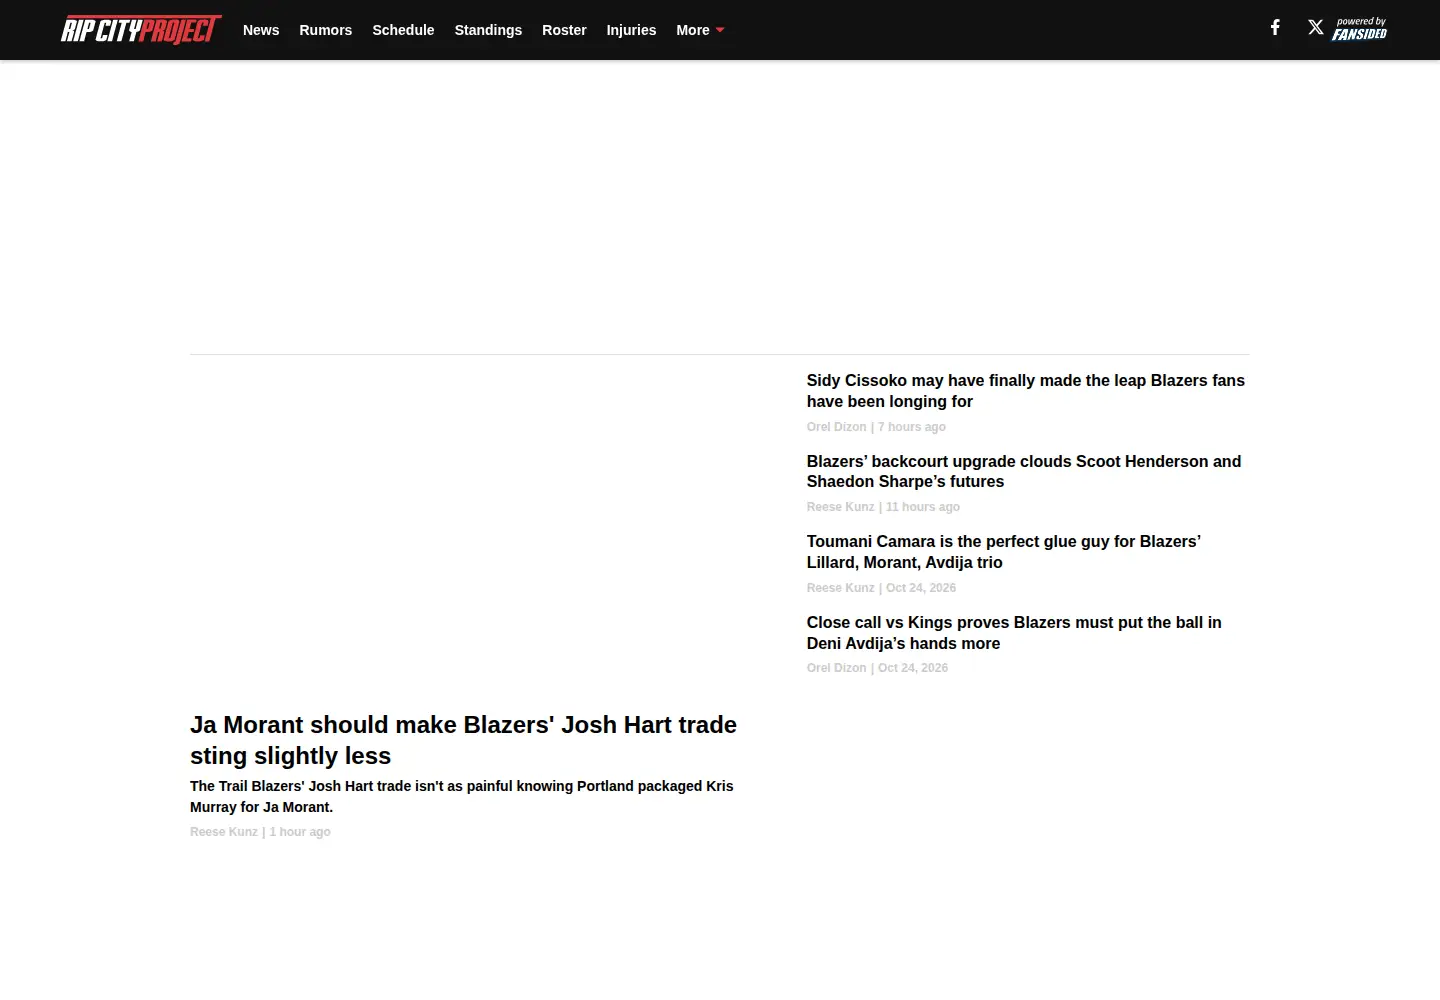1440x1000 pixels.
Task: Read the Close call vs Kings article
Action: (x=1014, y=633)
